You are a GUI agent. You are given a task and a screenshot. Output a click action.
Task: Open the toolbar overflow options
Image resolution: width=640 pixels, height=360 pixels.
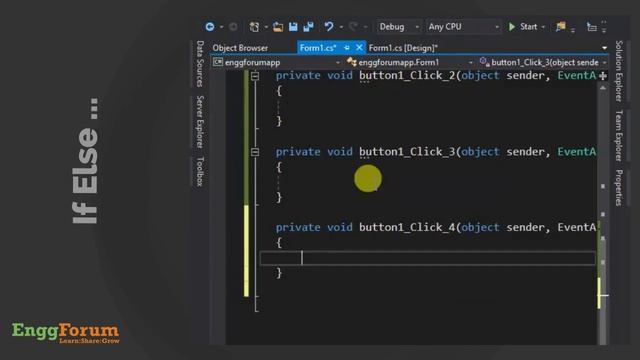[604, 27]
